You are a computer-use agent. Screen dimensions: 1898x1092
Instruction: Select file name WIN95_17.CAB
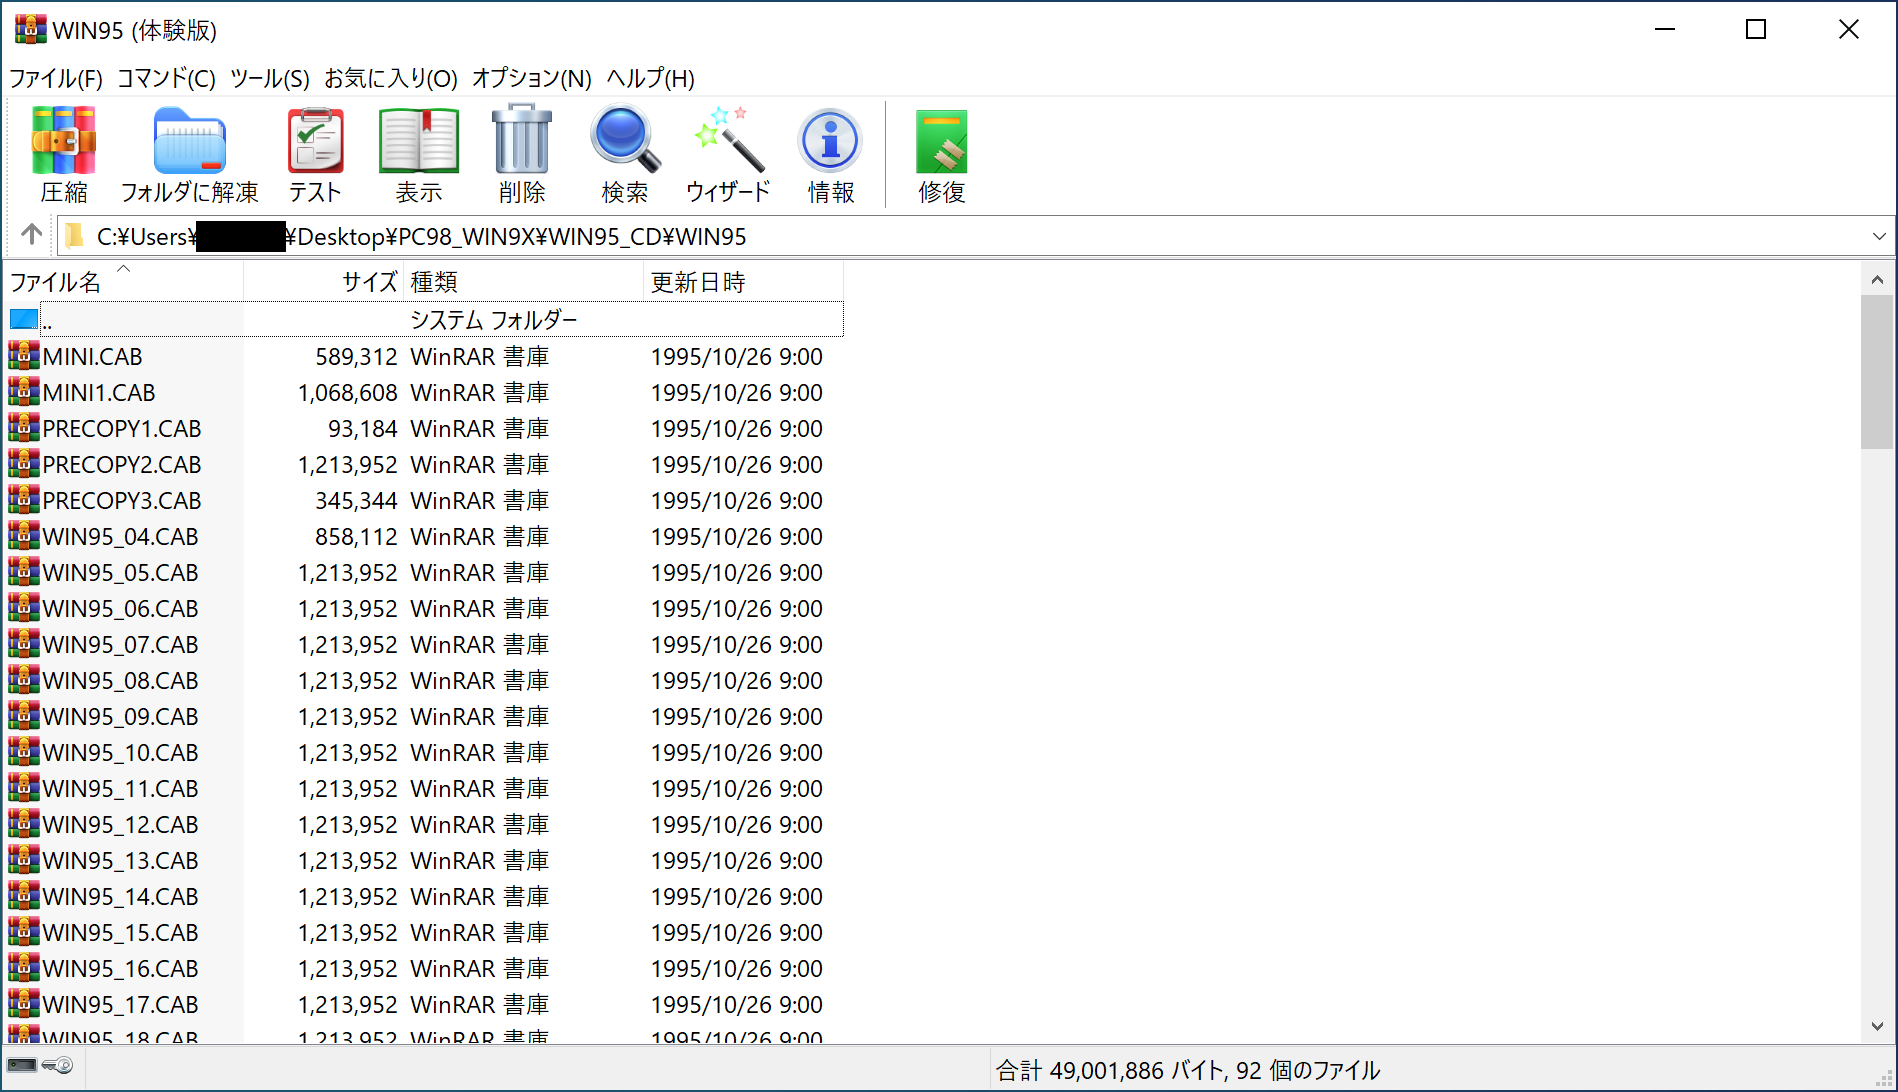click(x=120, y=1004)
